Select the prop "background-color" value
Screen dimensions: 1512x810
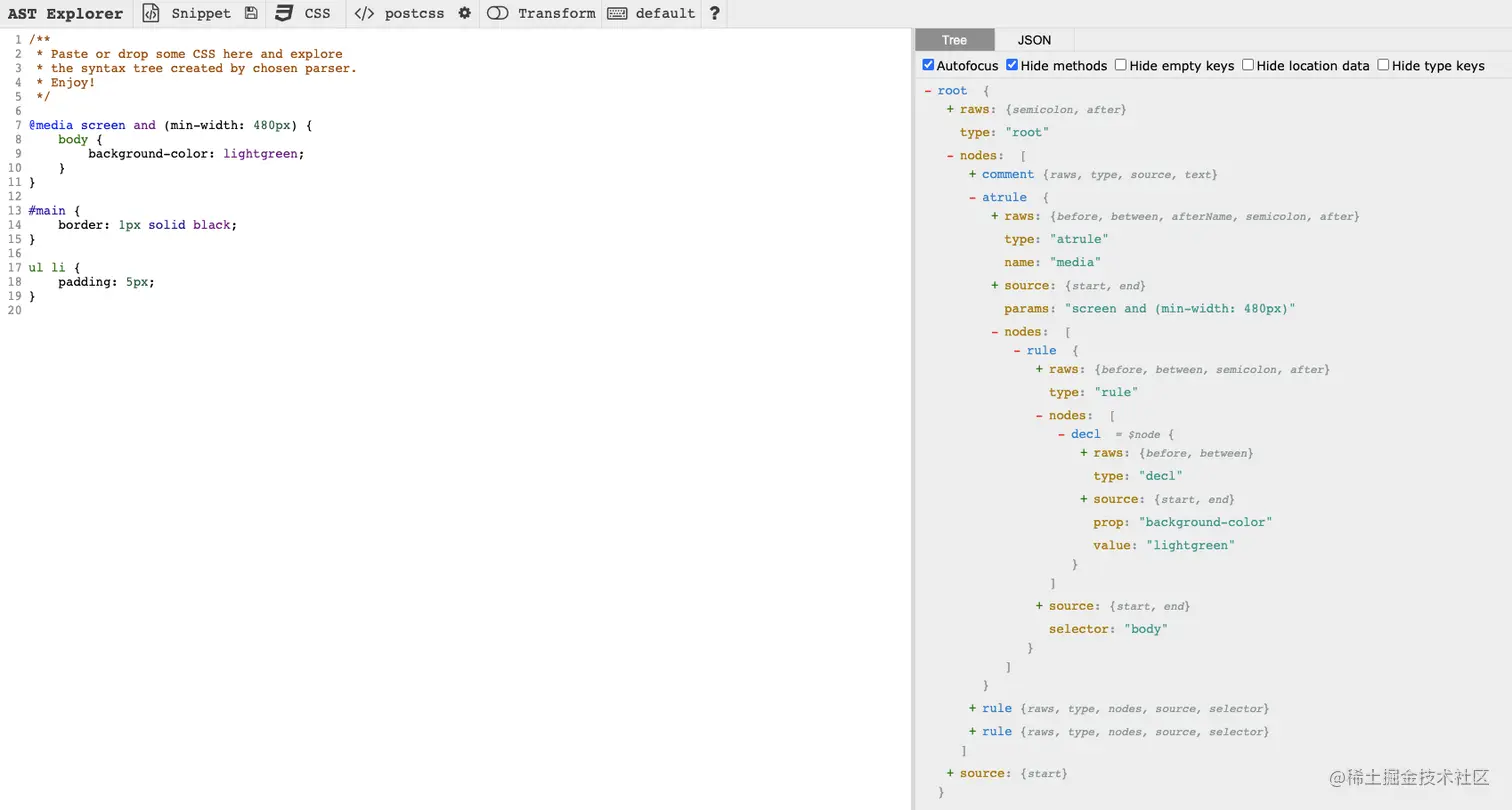point(1205,522)
